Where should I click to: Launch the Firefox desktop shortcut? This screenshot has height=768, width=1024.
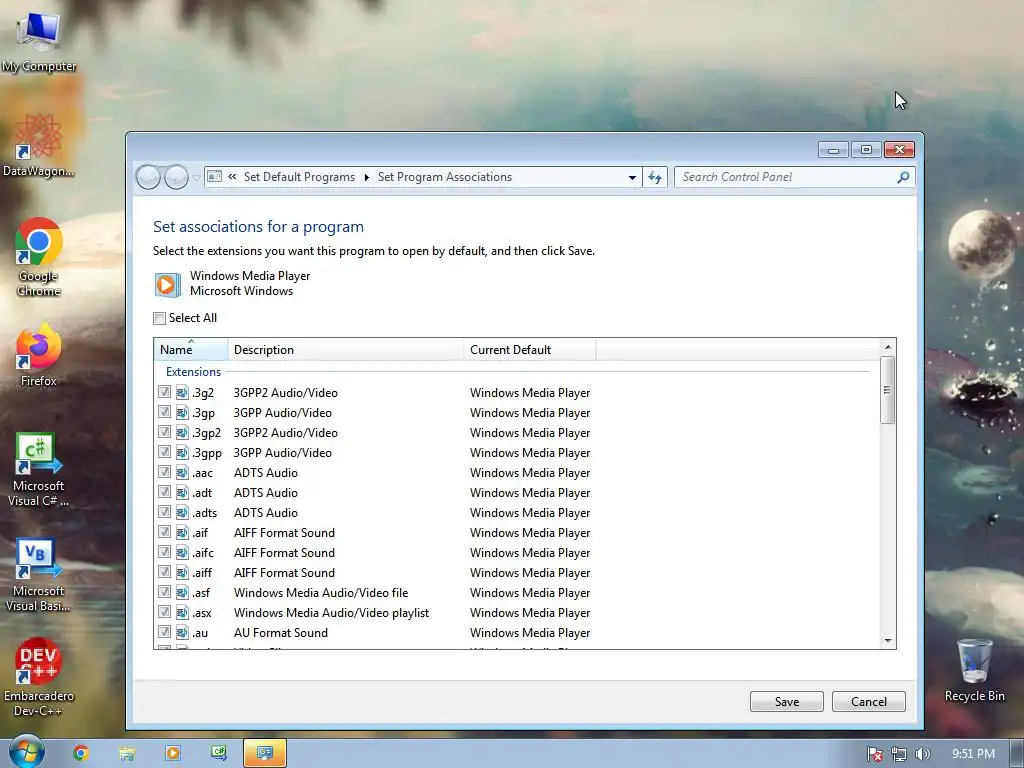39,355
